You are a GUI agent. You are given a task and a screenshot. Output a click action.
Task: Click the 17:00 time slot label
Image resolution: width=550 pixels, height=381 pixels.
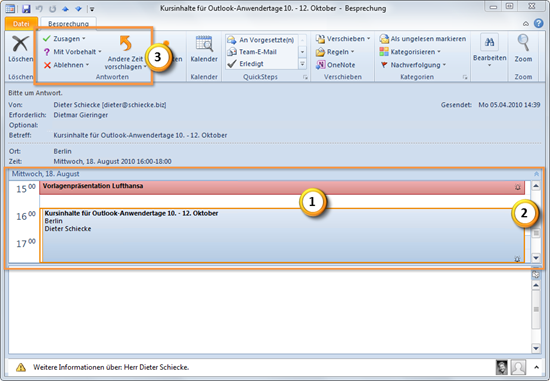click(26, 243)
